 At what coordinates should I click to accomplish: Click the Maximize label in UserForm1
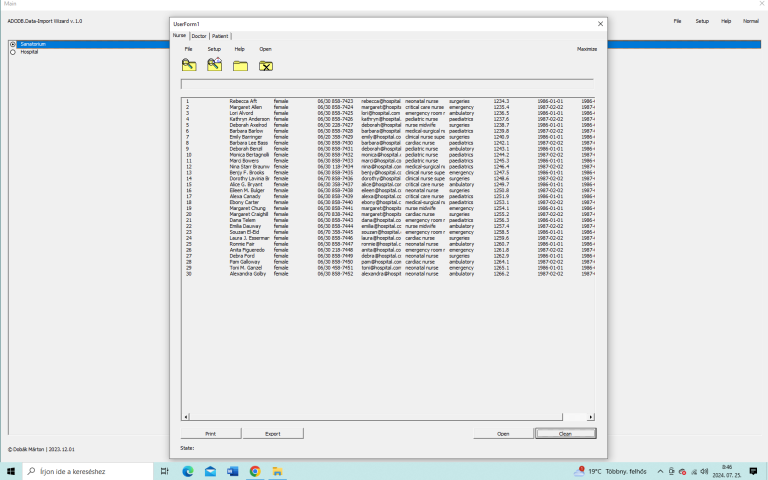coord(586,48)
